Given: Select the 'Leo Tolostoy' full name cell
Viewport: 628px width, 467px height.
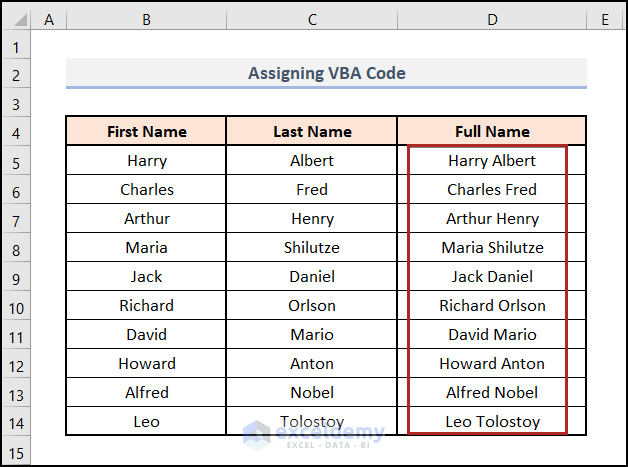Looking at the screenshot, I should (x=491, y=421).
